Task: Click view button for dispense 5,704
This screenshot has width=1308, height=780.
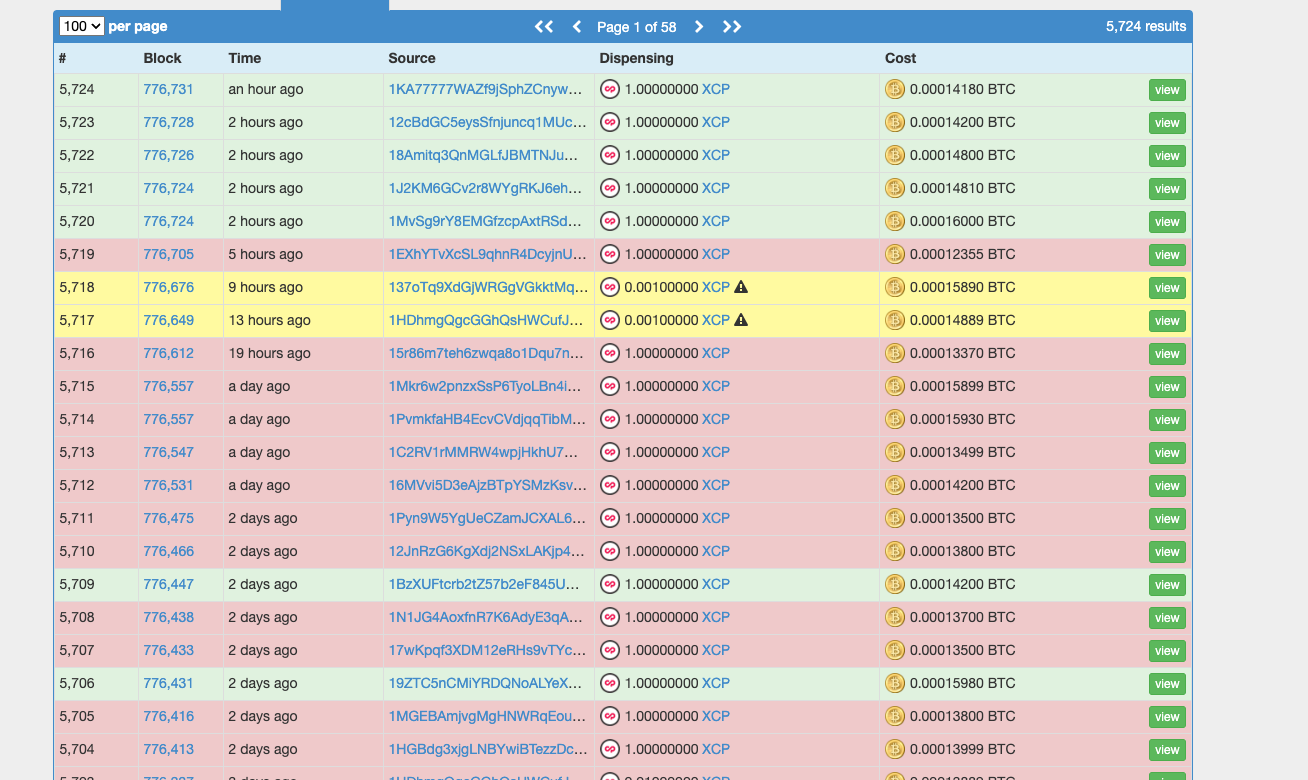Action: click(1167, 750)
